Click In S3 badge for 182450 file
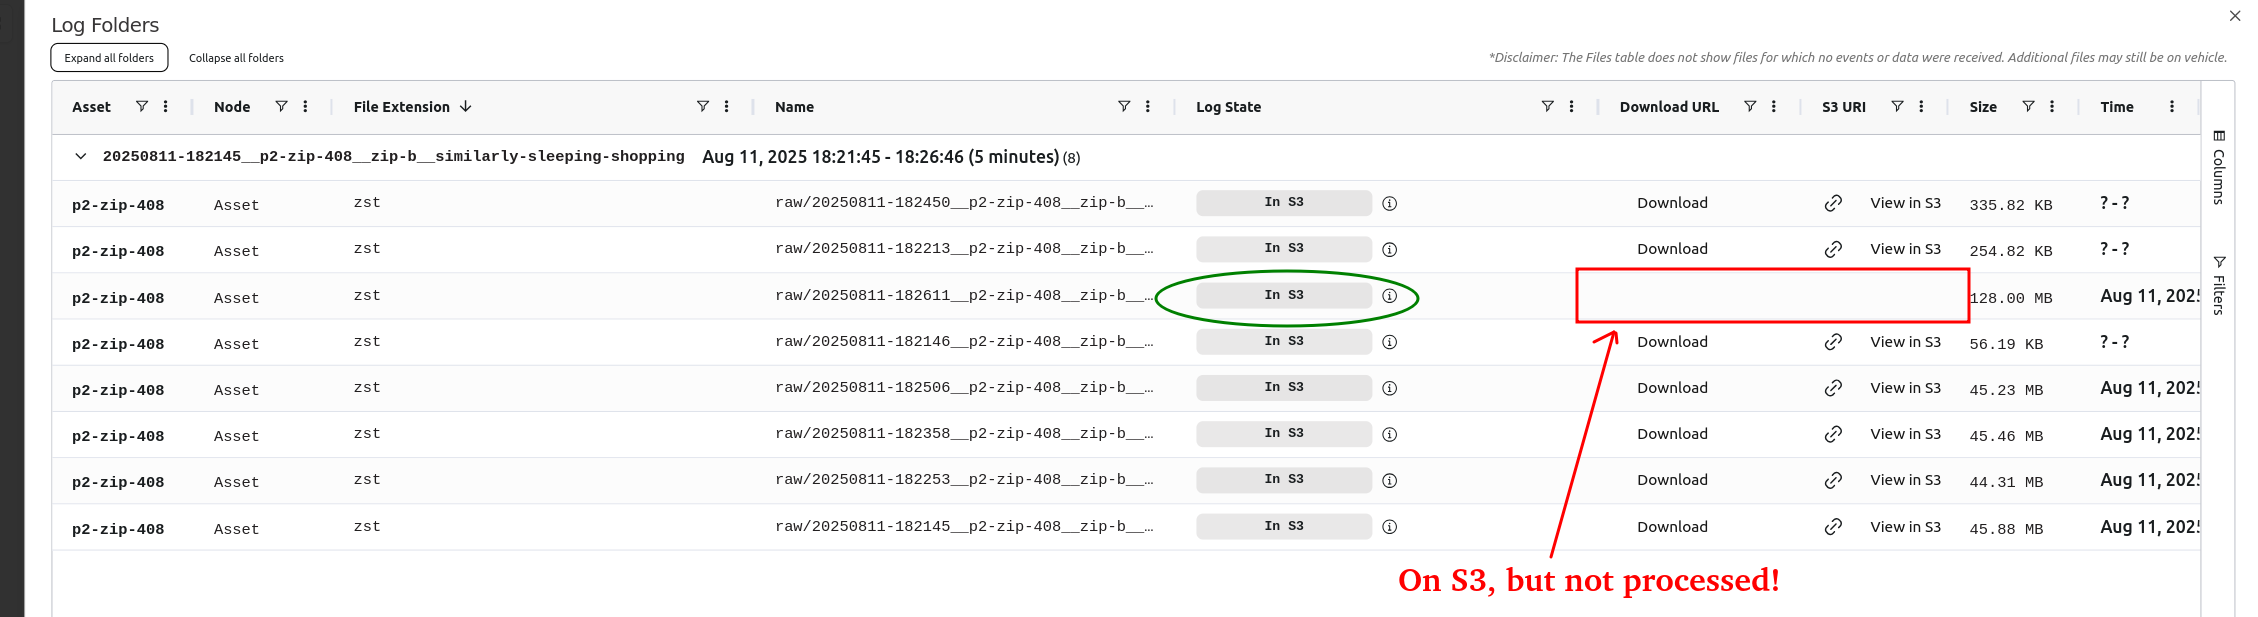 coord(1284,202)
